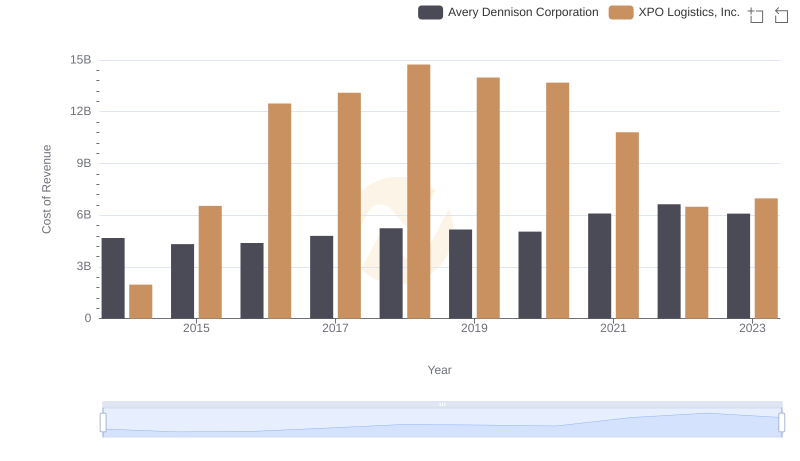This screenshot has width=800, height=461.
Task: Click the Cost of Revenue axis title
Action: pos(47,189)
